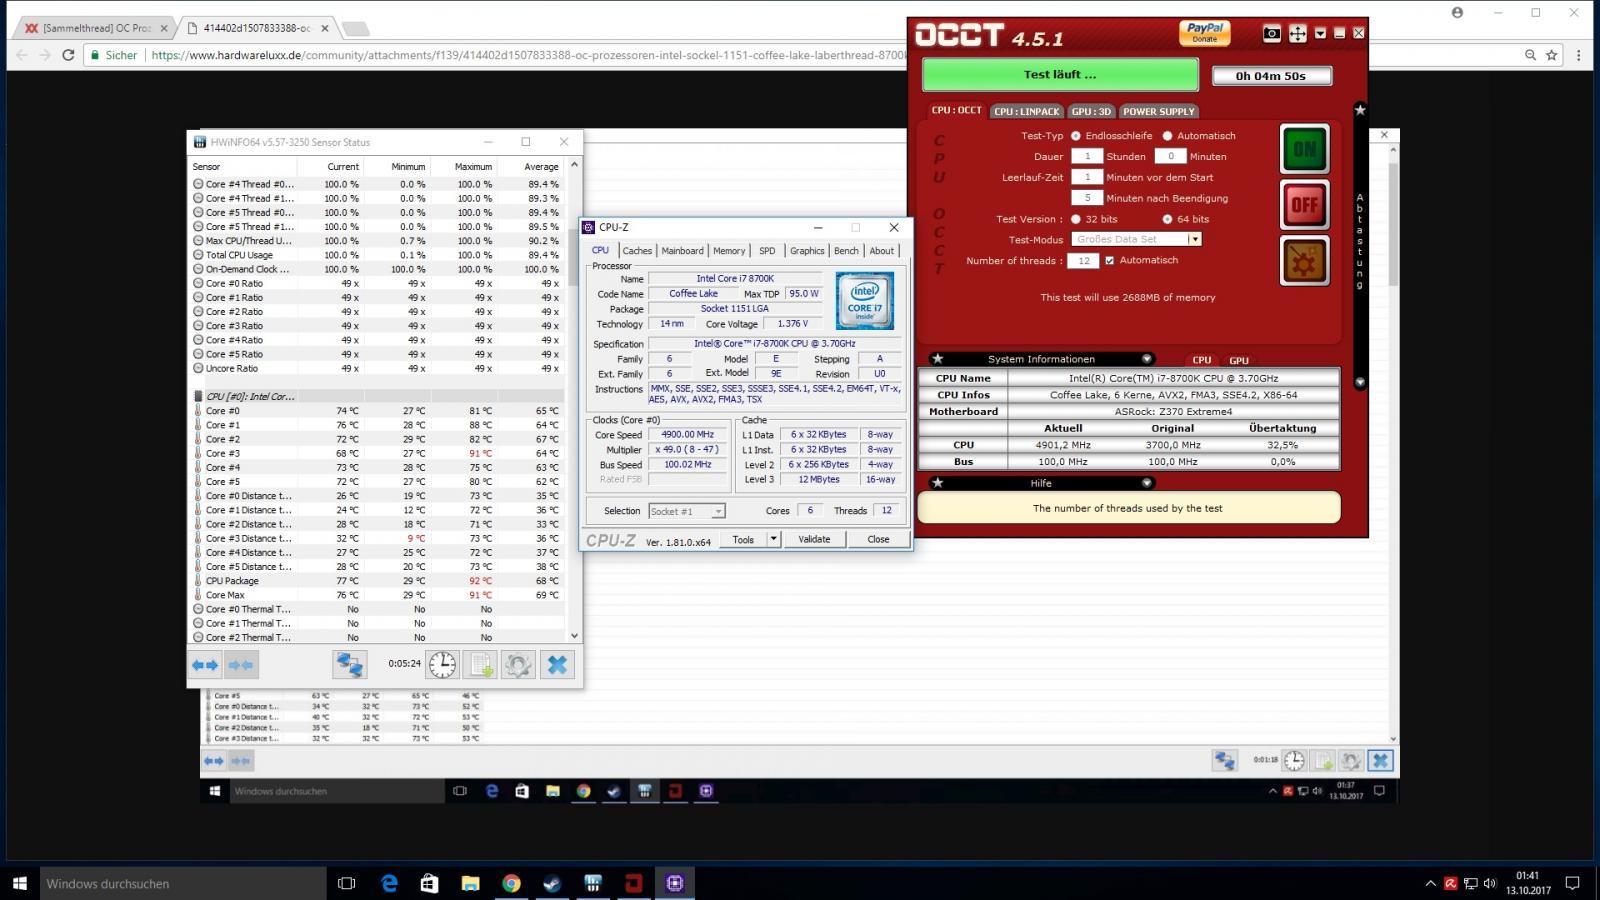Viewport: 1600px width, 900px height.
Task: Show hidden system tray icons chevron
Action: 1430,883
